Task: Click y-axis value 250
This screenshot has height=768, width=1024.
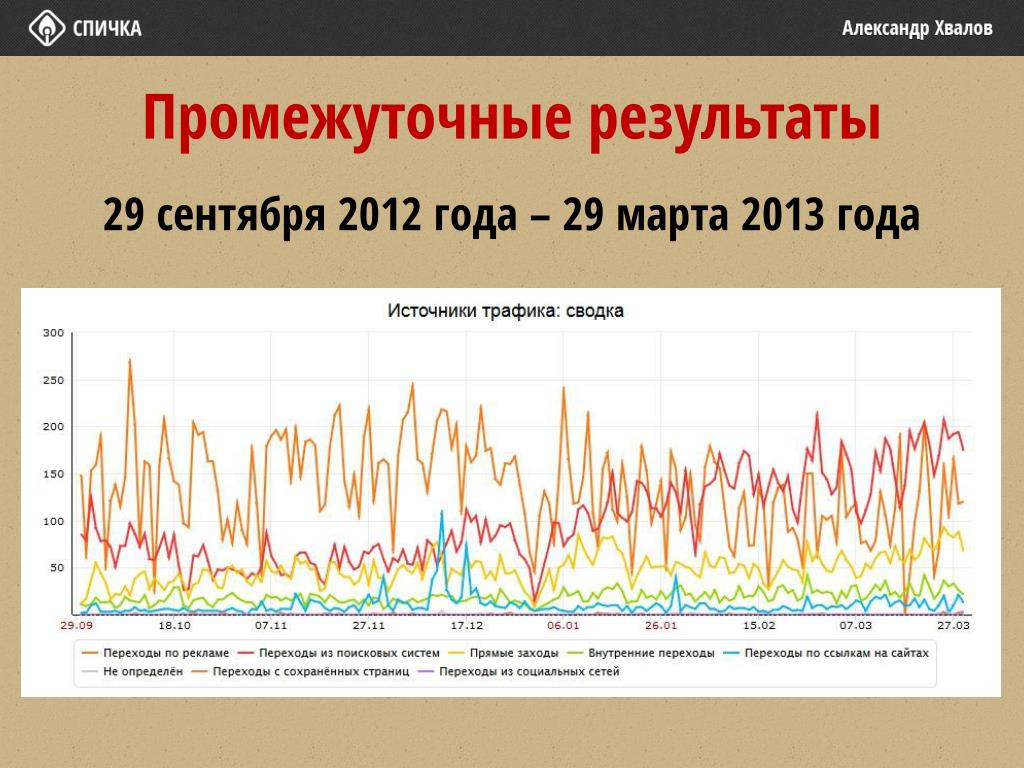Action: tap(54, 380)
